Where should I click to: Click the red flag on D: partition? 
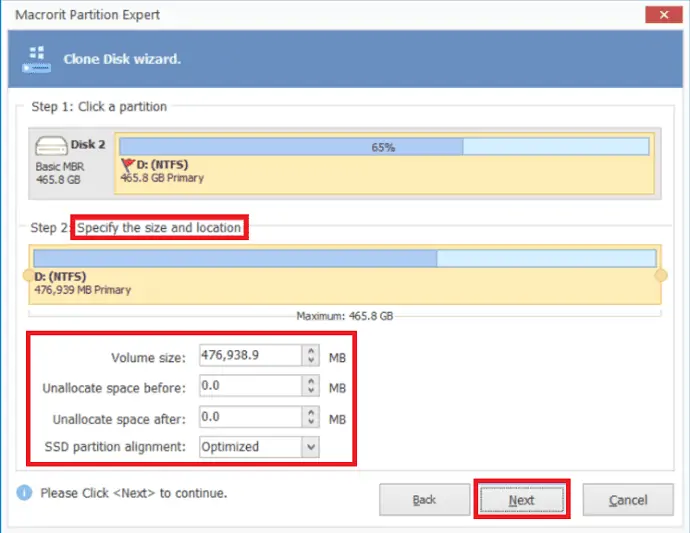[127, 165]
